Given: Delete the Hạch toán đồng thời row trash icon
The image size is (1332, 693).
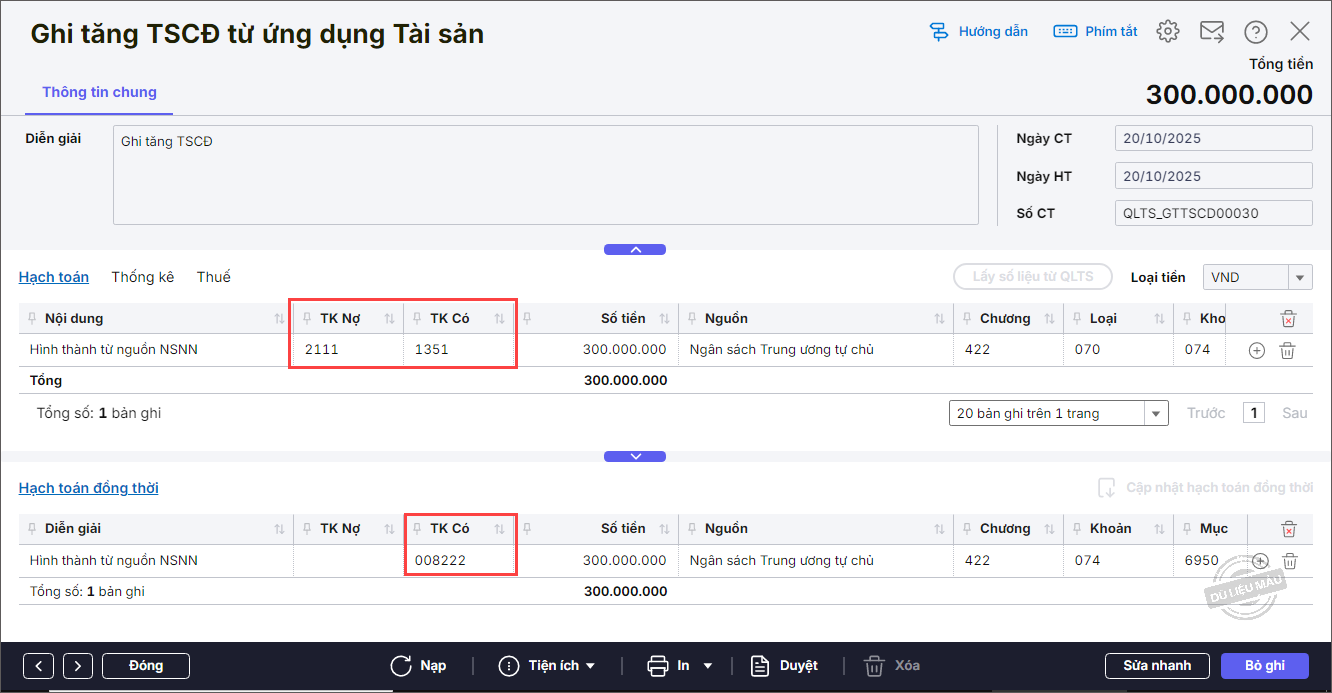Looking at the screenshot, I should pos(1290,561).
